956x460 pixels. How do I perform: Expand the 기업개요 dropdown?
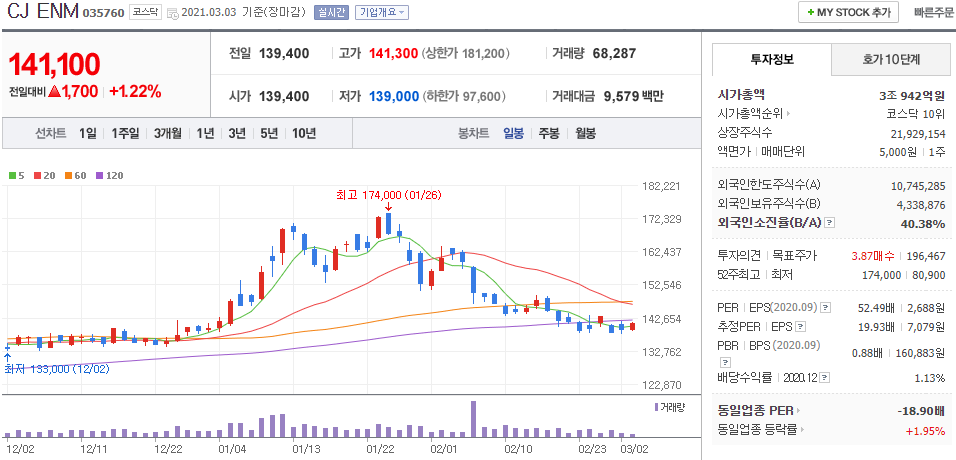[382, 12]
